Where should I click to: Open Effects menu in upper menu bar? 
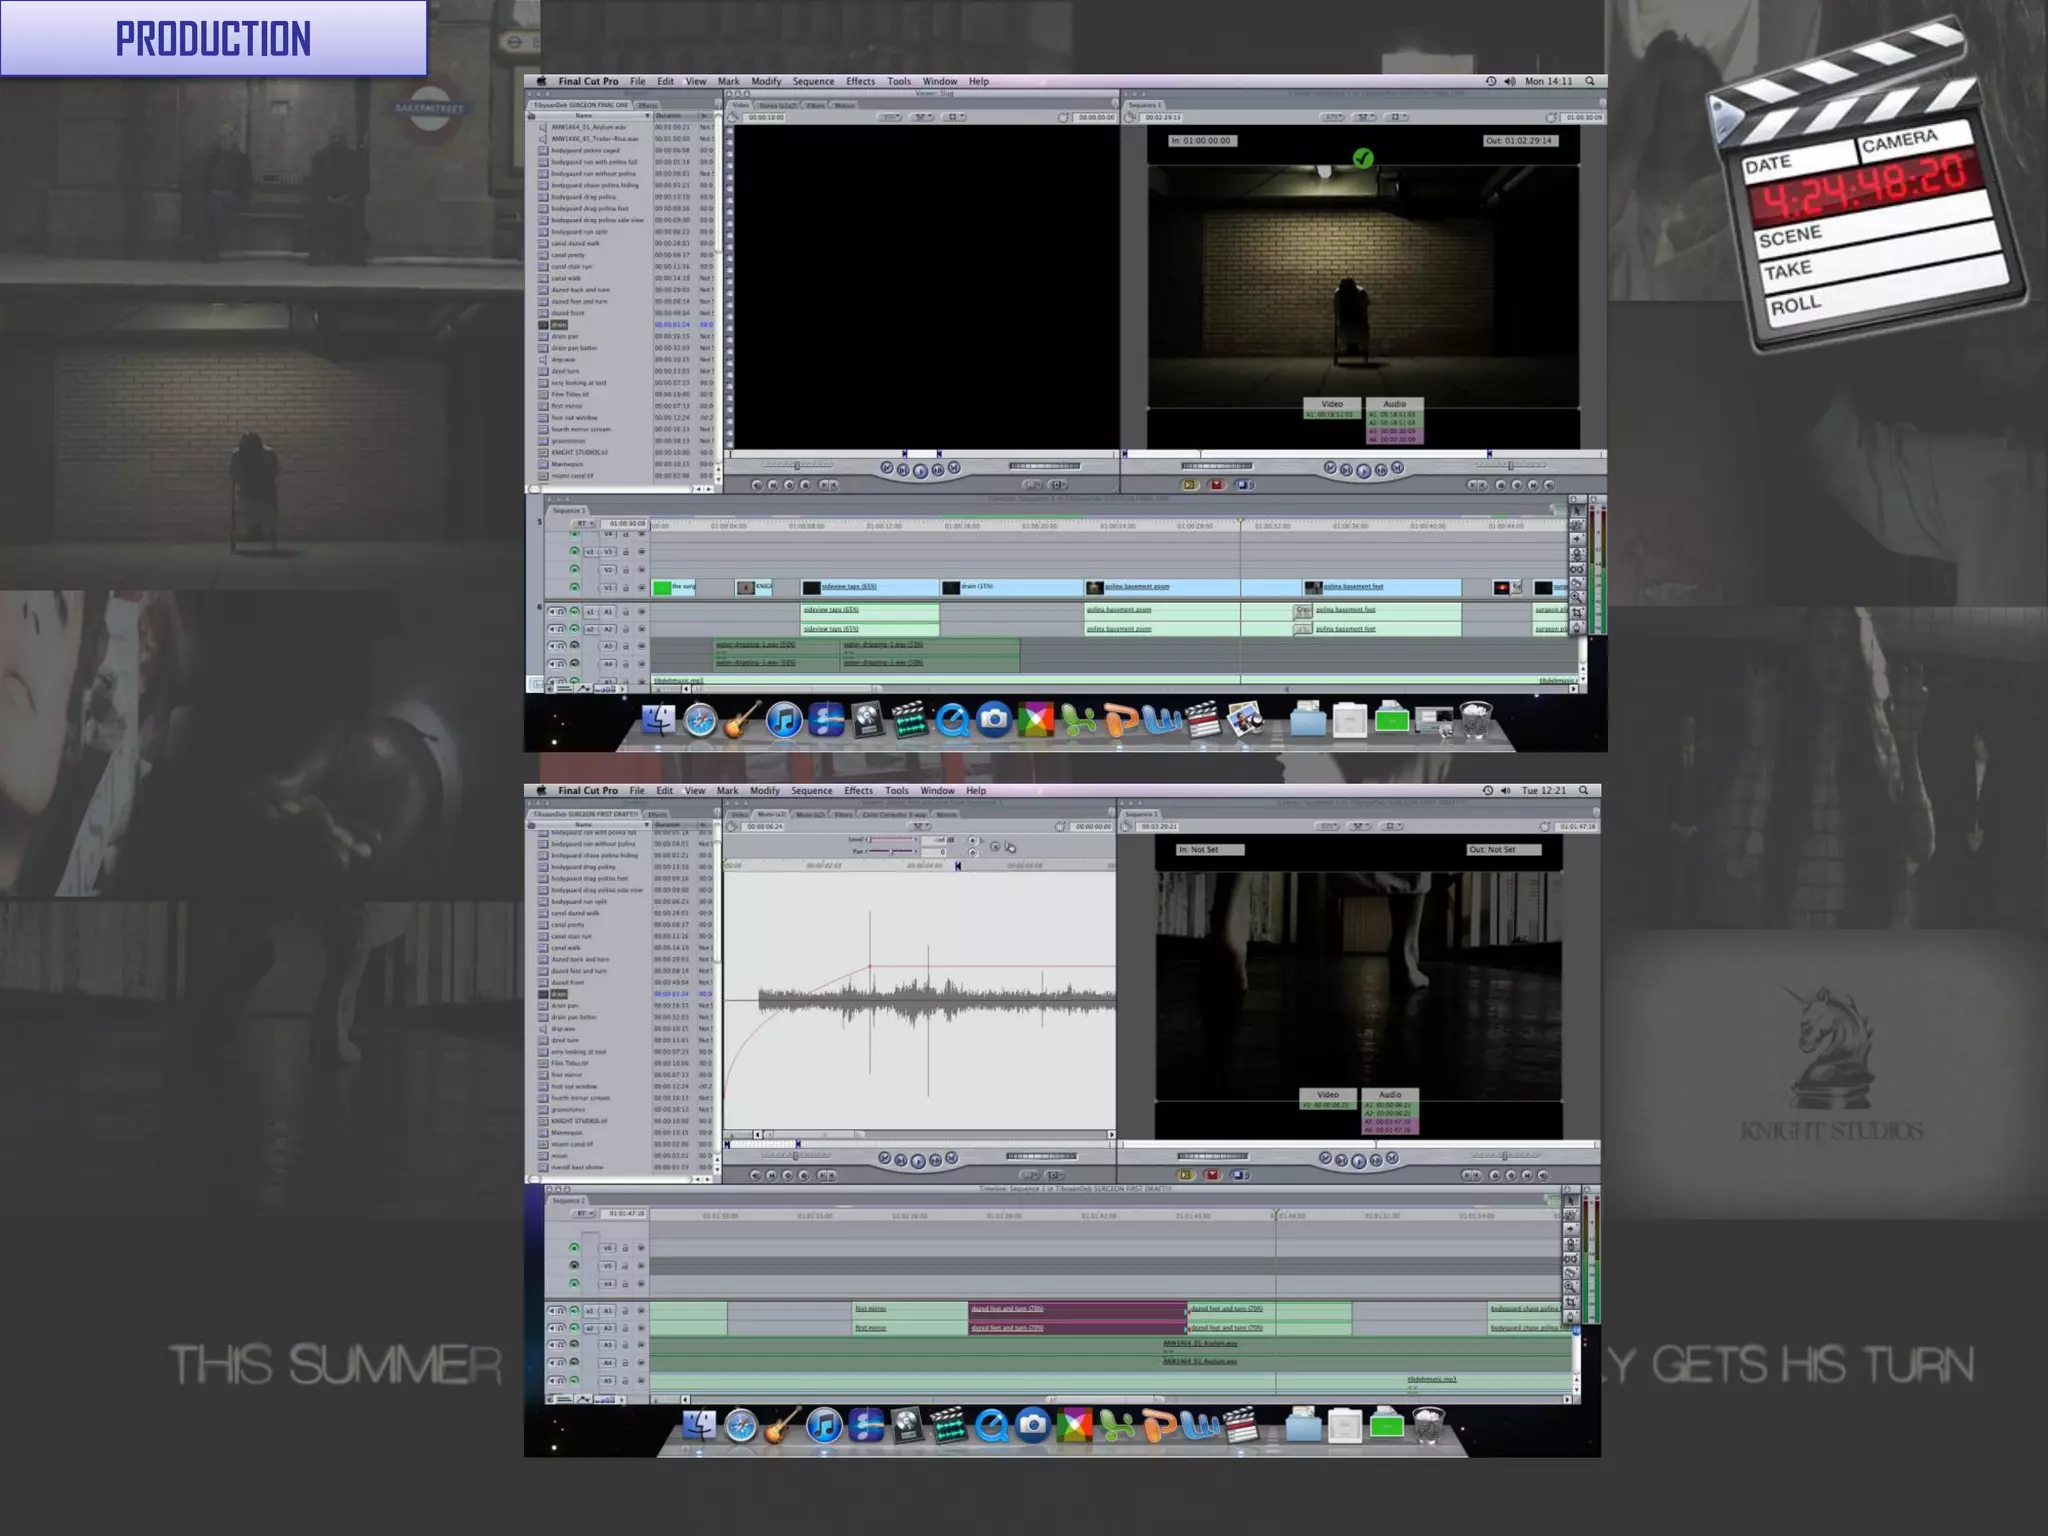pyautogui.click(x=860, y=81)
